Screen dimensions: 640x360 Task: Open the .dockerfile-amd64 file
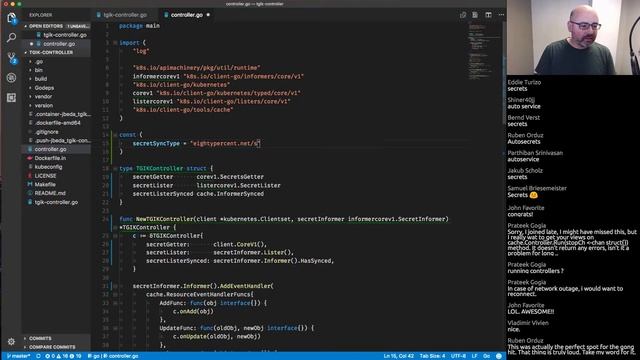click(x=57, y=123)
